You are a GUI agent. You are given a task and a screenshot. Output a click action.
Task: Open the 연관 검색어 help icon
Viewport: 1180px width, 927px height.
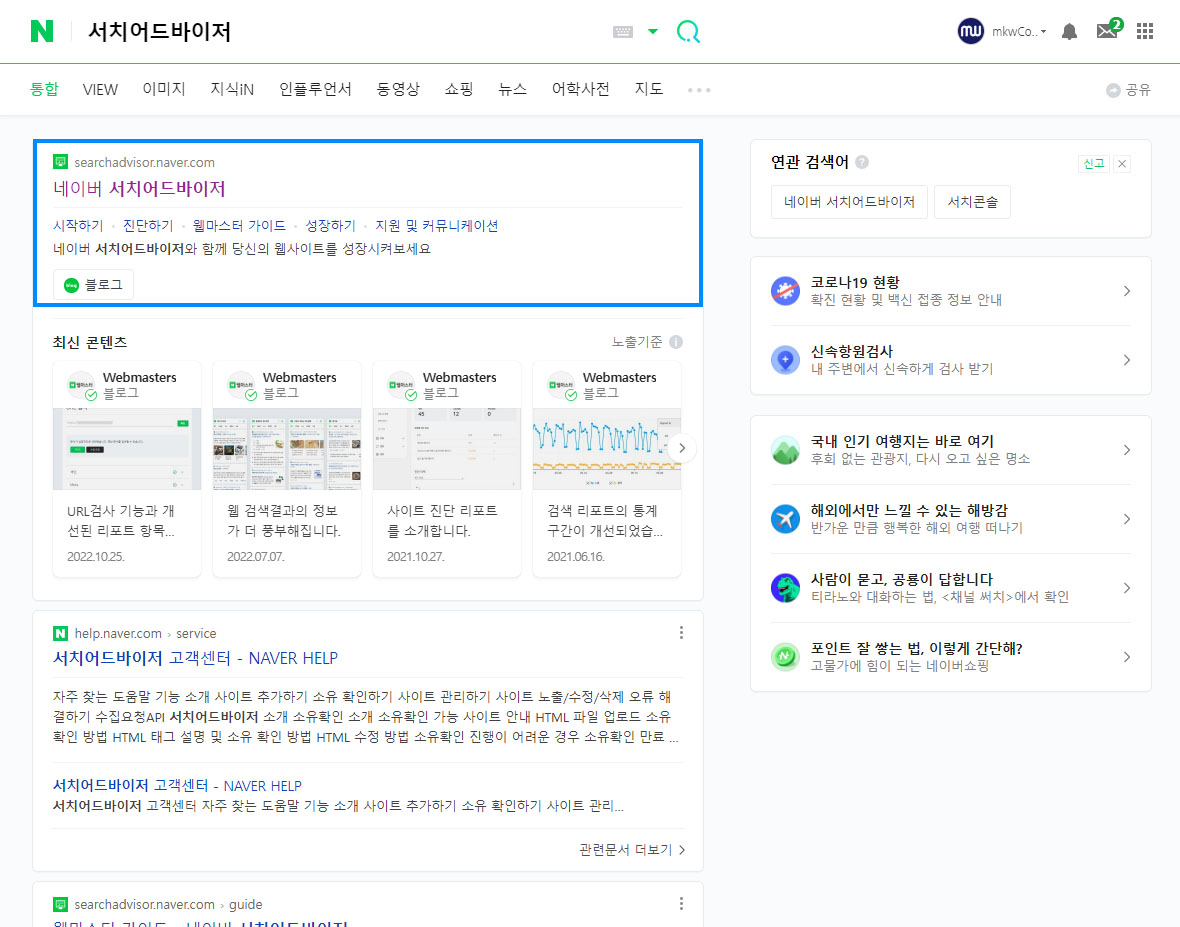click(x=862, y=162)
